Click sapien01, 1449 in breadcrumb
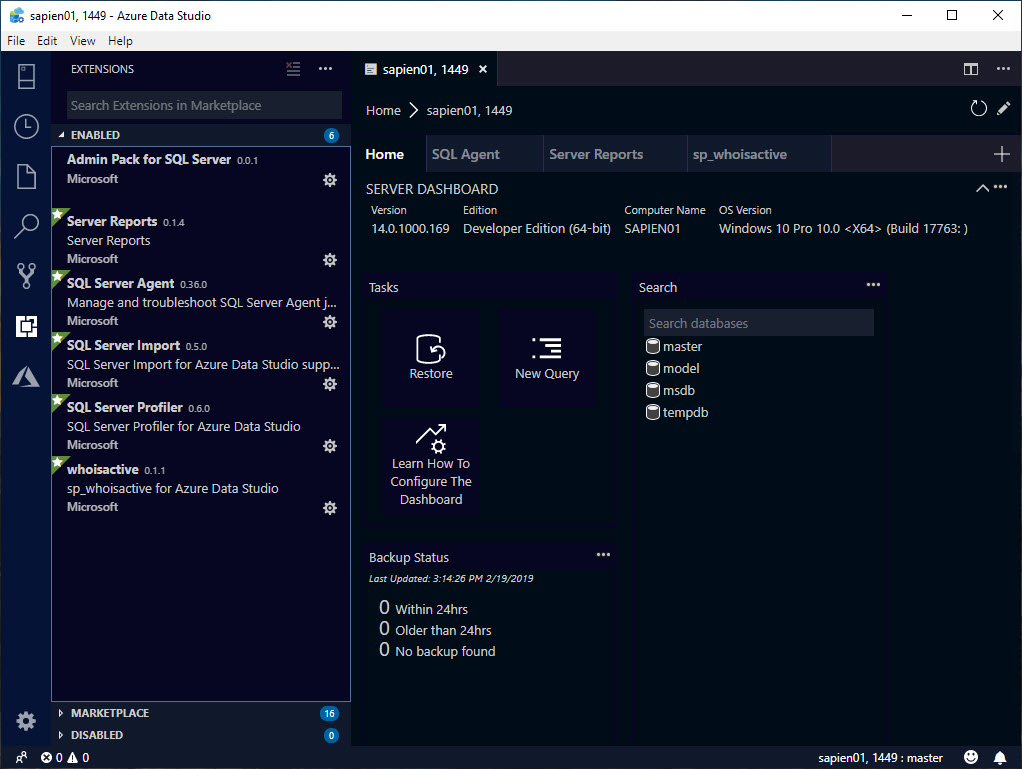This screenshot has height=769, width=1022. 469,111
